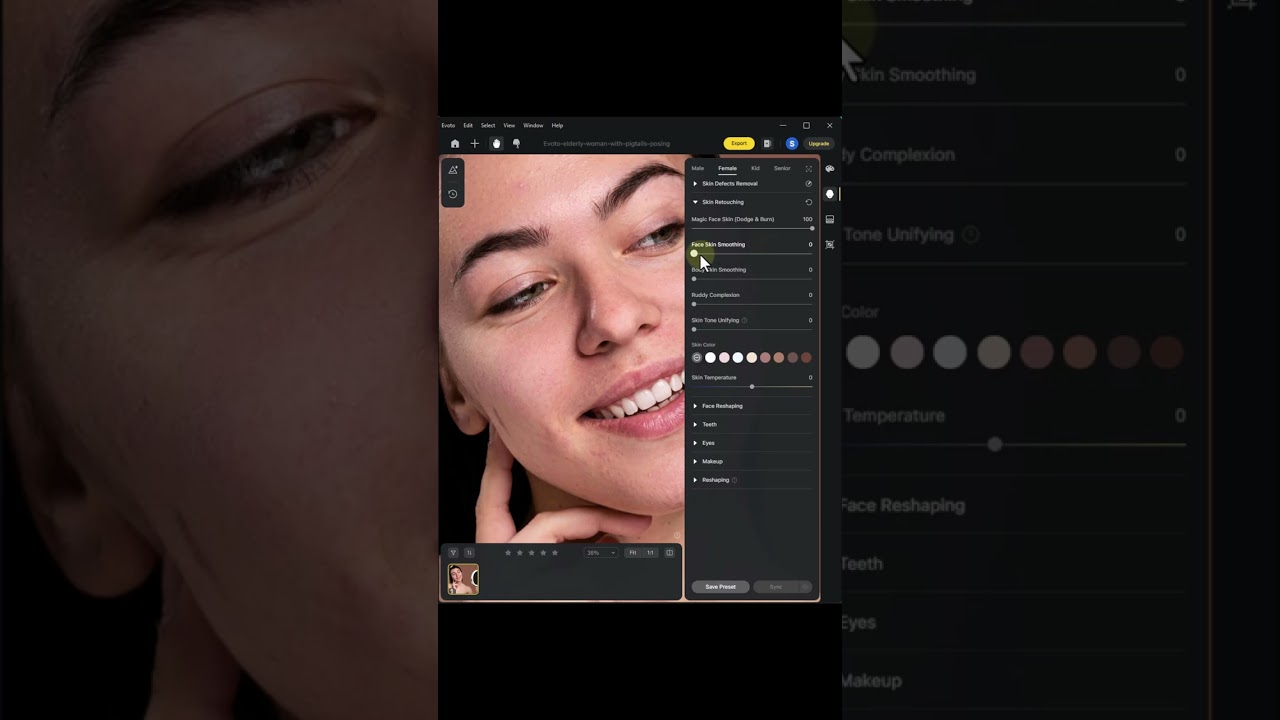Viewport: 1280px width, 720px height.
Task: Select the no skin color option
Action: tap(697, 358)
